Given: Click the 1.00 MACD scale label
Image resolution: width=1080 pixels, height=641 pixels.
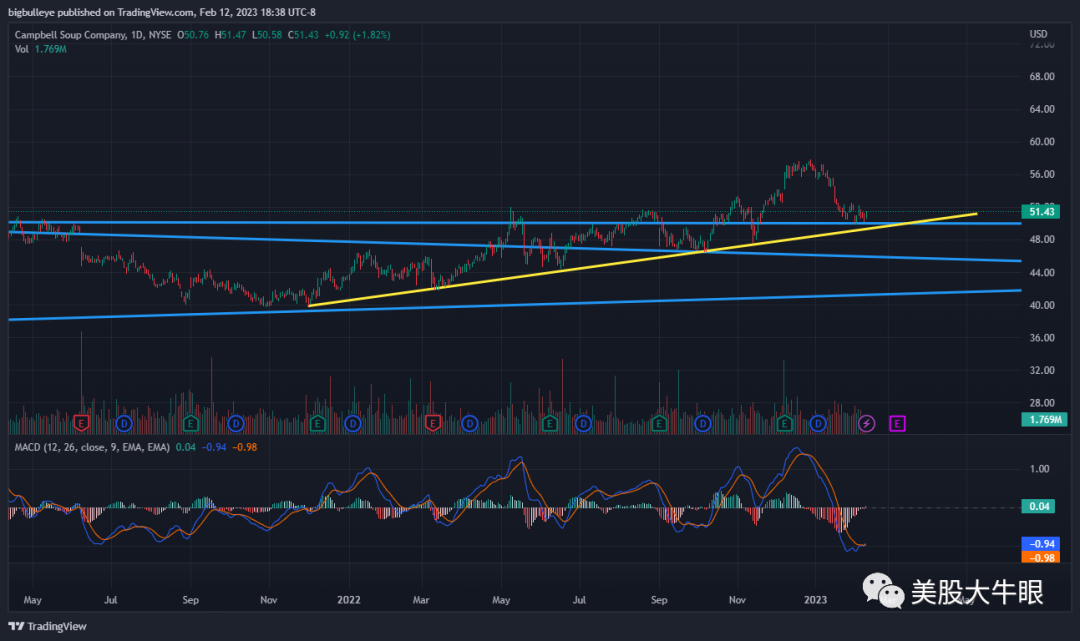Looking at the screenshot, I should point(1039,469).
